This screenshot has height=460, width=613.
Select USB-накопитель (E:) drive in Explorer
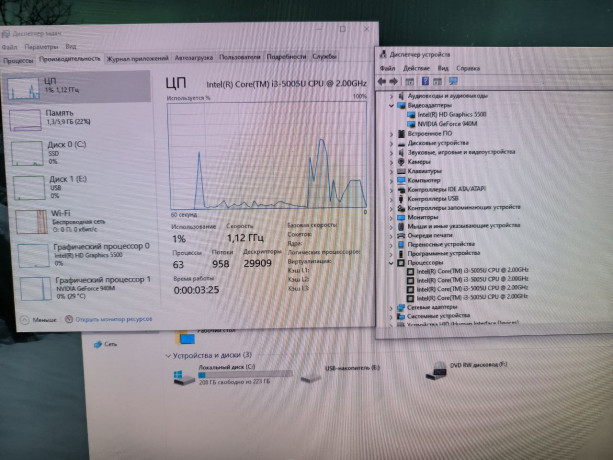(341, 373)
